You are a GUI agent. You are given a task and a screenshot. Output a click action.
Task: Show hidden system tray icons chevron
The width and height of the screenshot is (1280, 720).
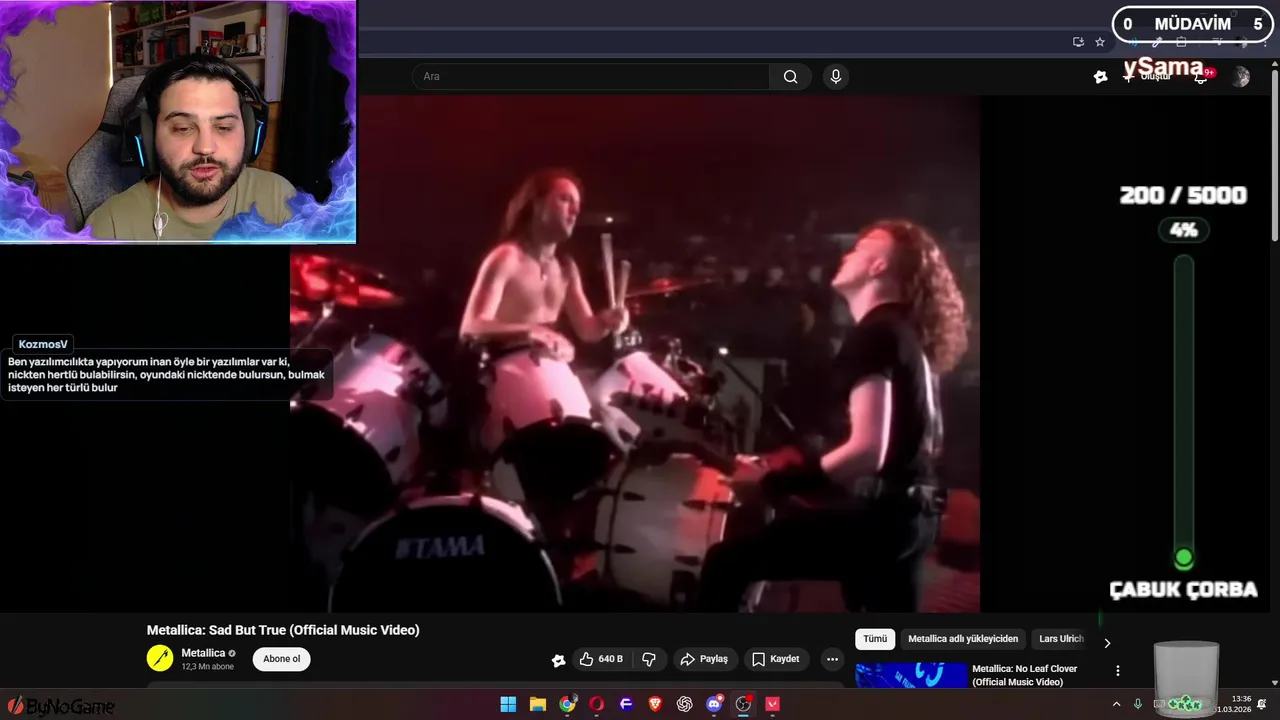1116,704
